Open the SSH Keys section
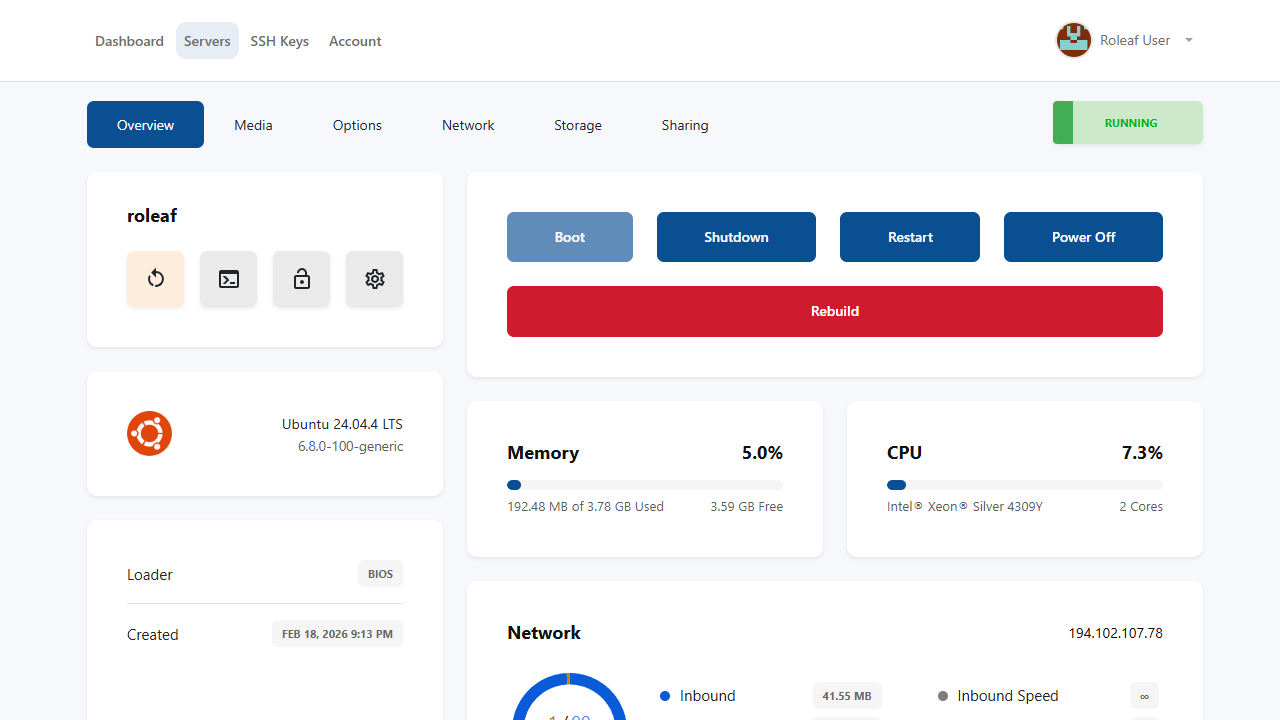The width and height of the screenshot is (1280, 720). [x=279, y=40]
